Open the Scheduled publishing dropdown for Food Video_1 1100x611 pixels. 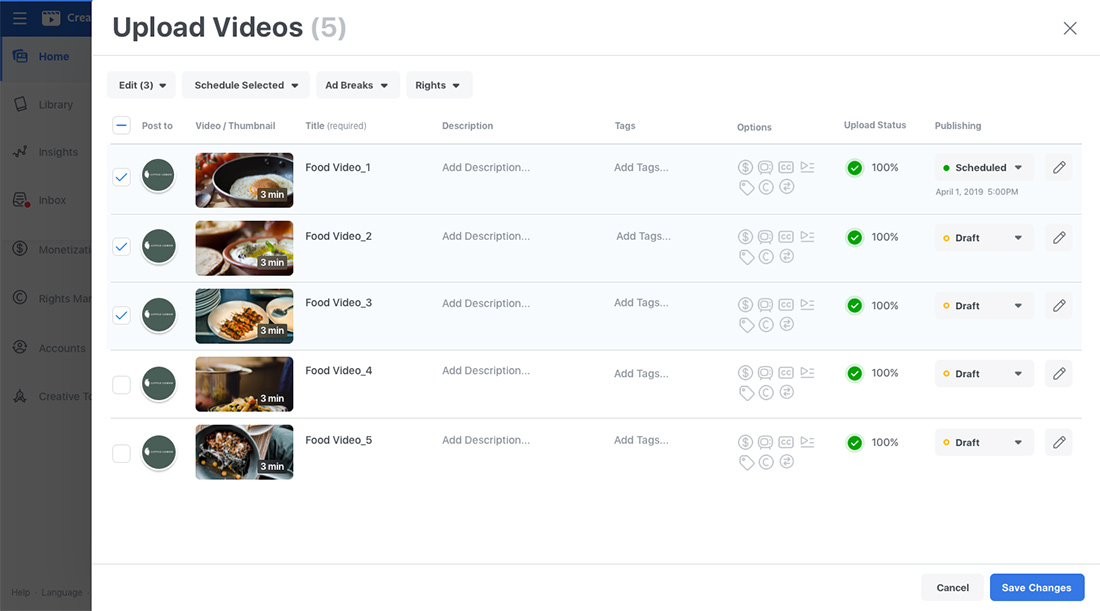click(x=984, y=168)
